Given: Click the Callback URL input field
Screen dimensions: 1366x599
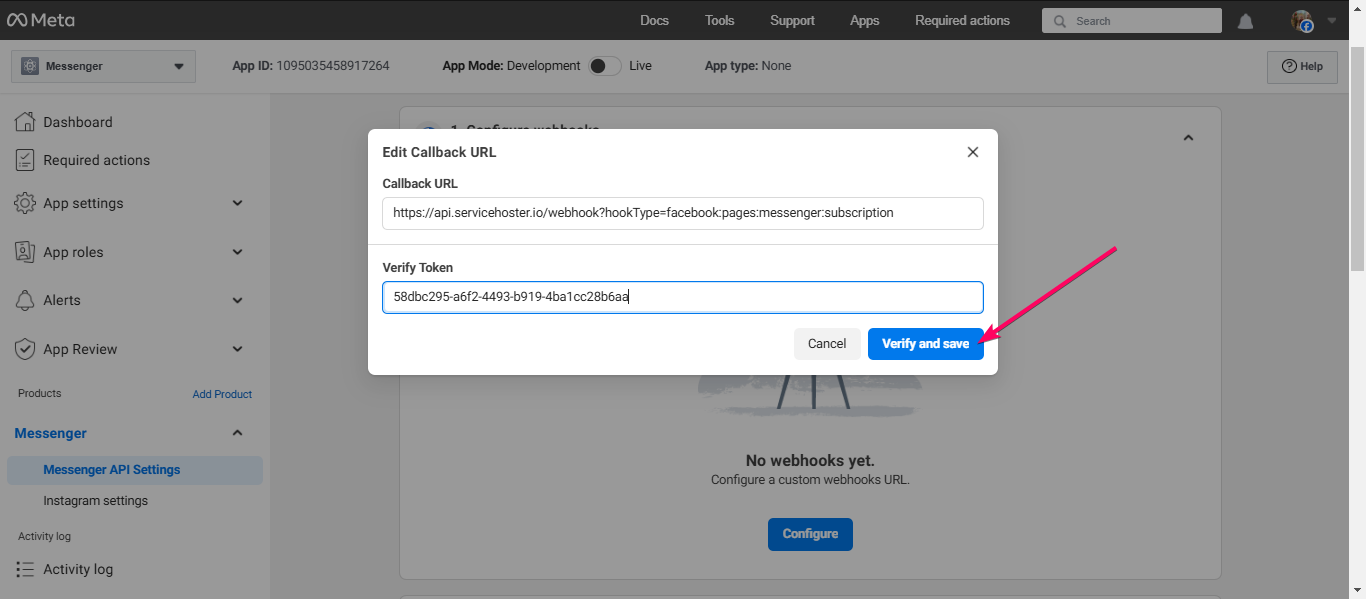Looking at the screenshot, I should pyautogui.click(x=683, y=213).
